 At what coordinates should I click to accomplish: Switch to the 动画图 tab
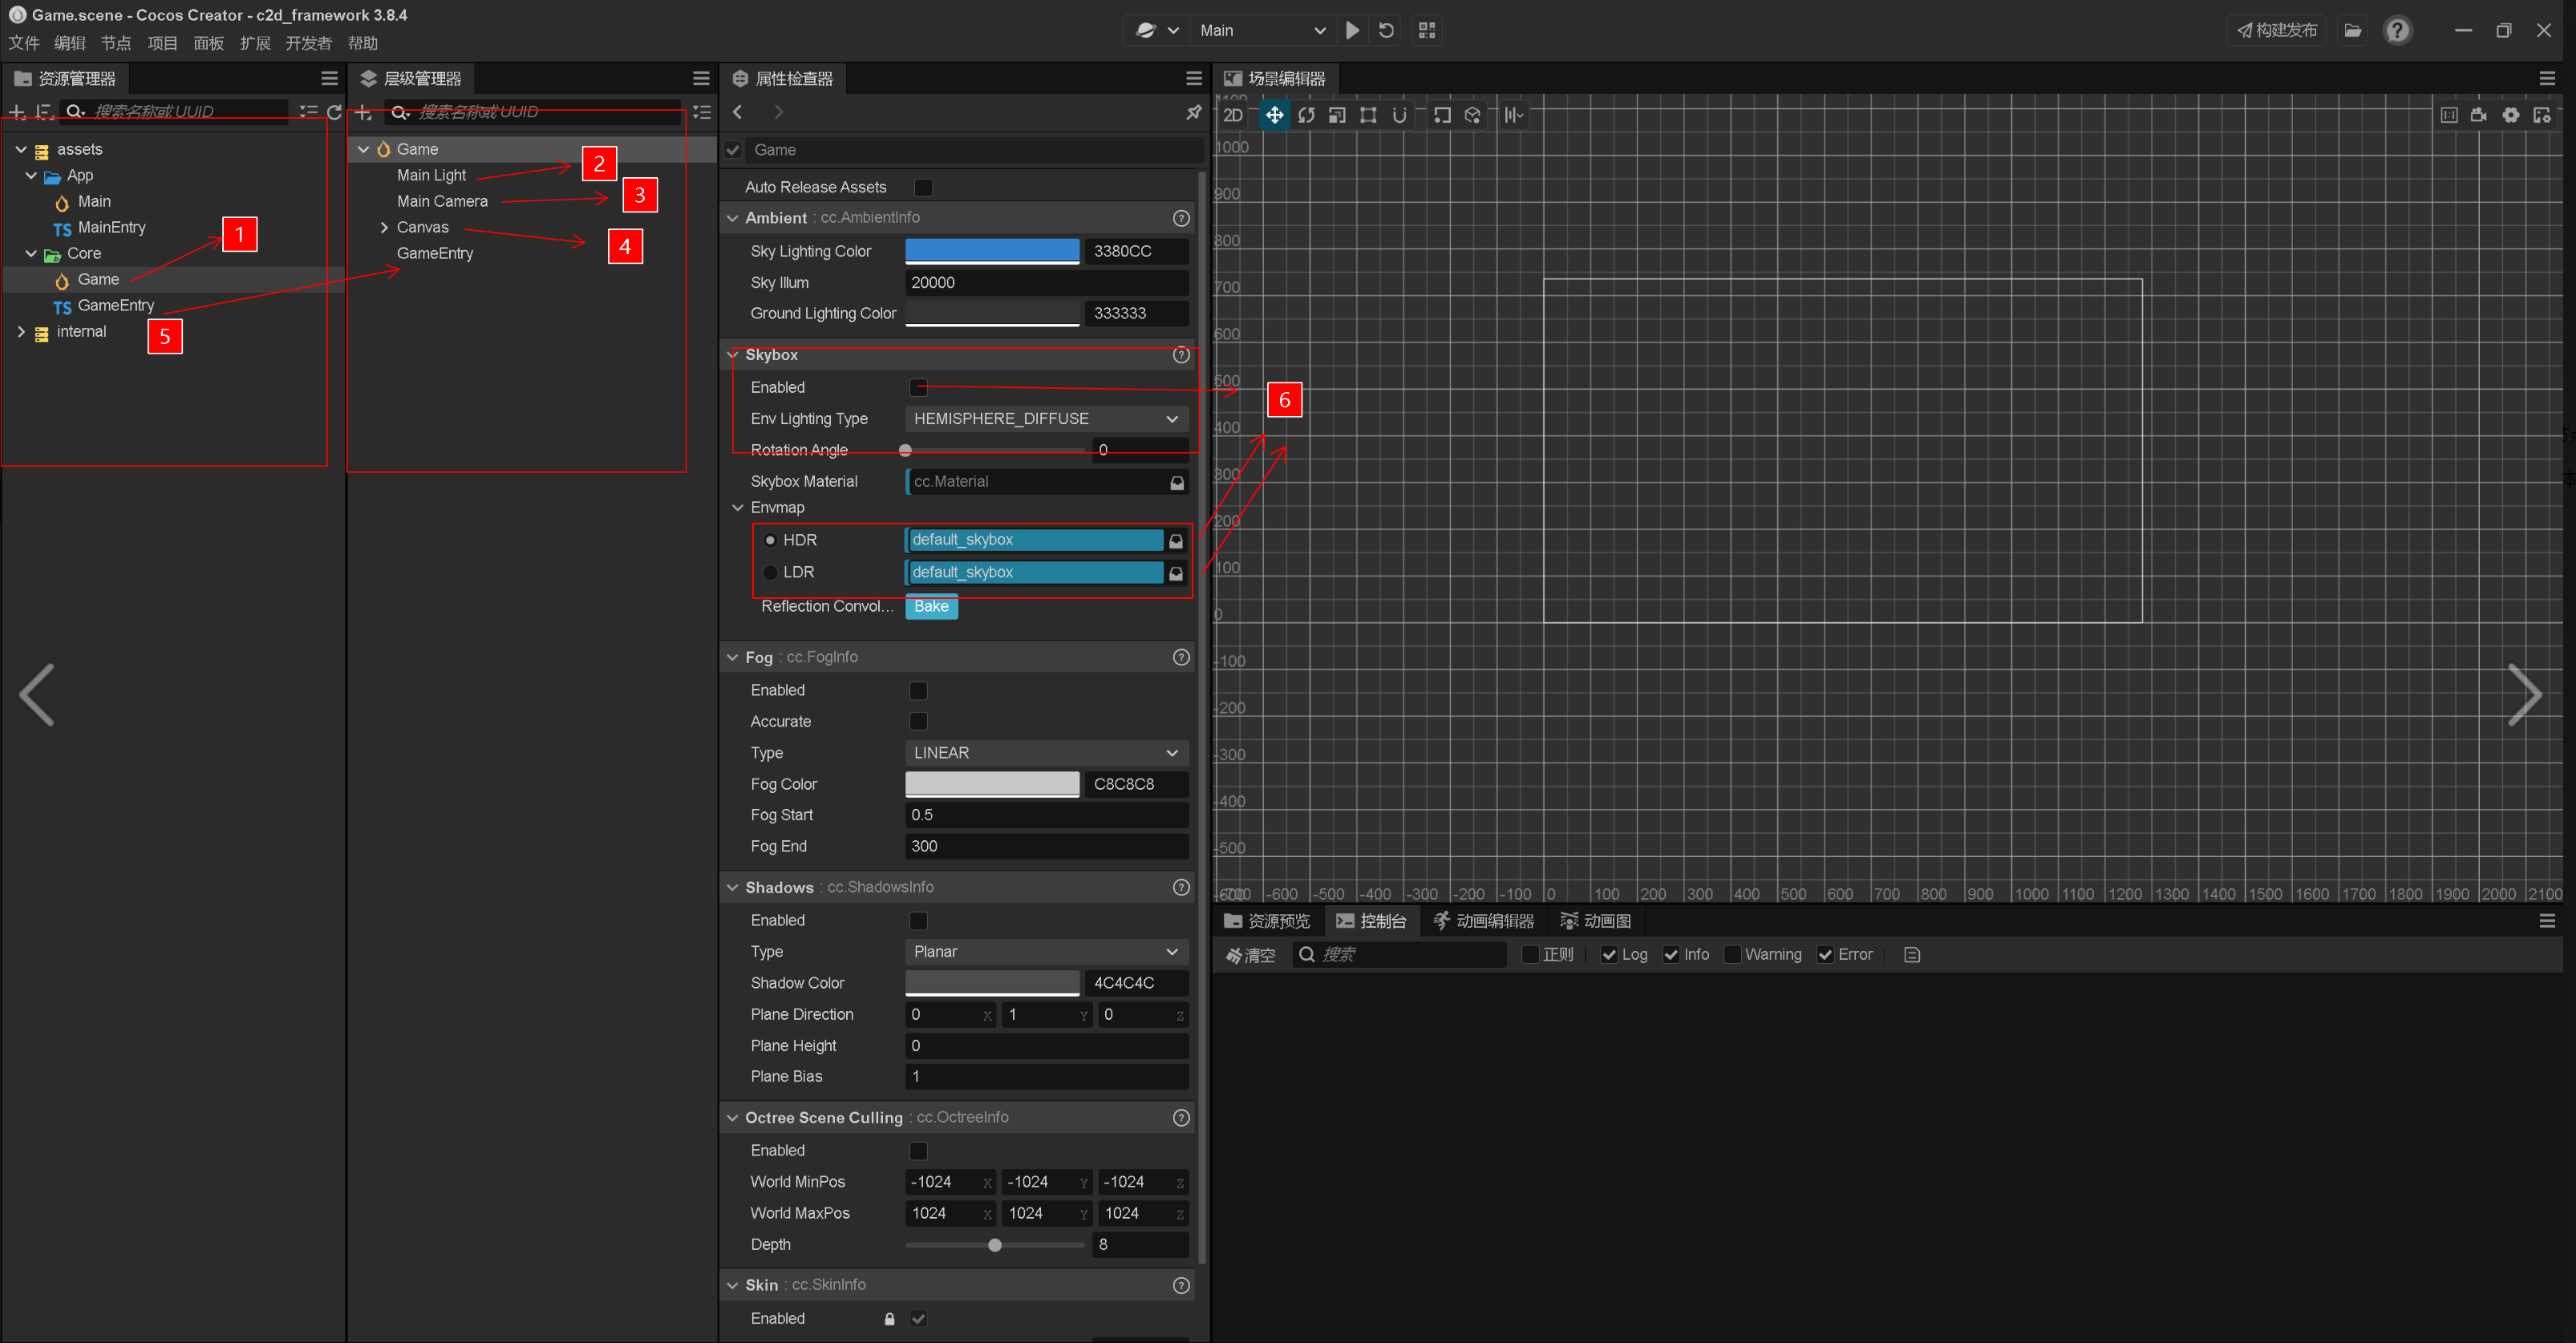coord(1596,921)
